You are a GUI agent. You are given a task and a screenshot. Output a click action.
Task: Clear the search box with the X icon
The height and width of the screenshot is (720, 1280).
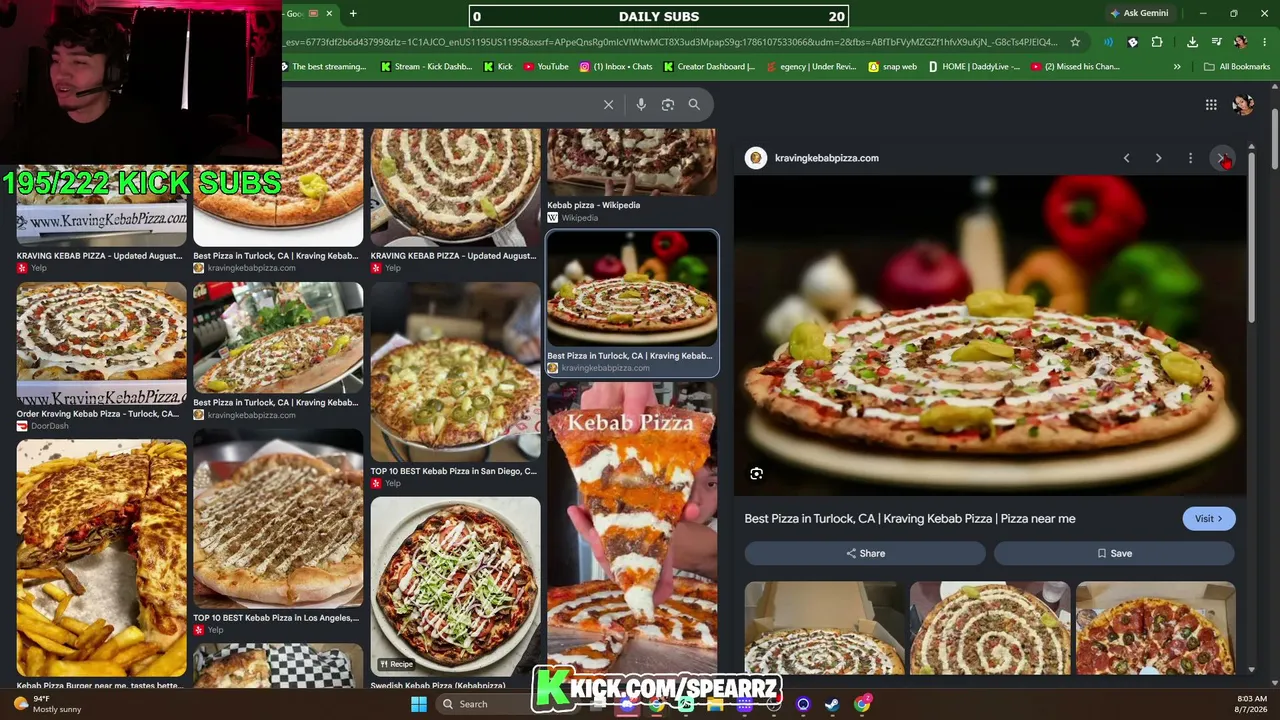[608, 104]
